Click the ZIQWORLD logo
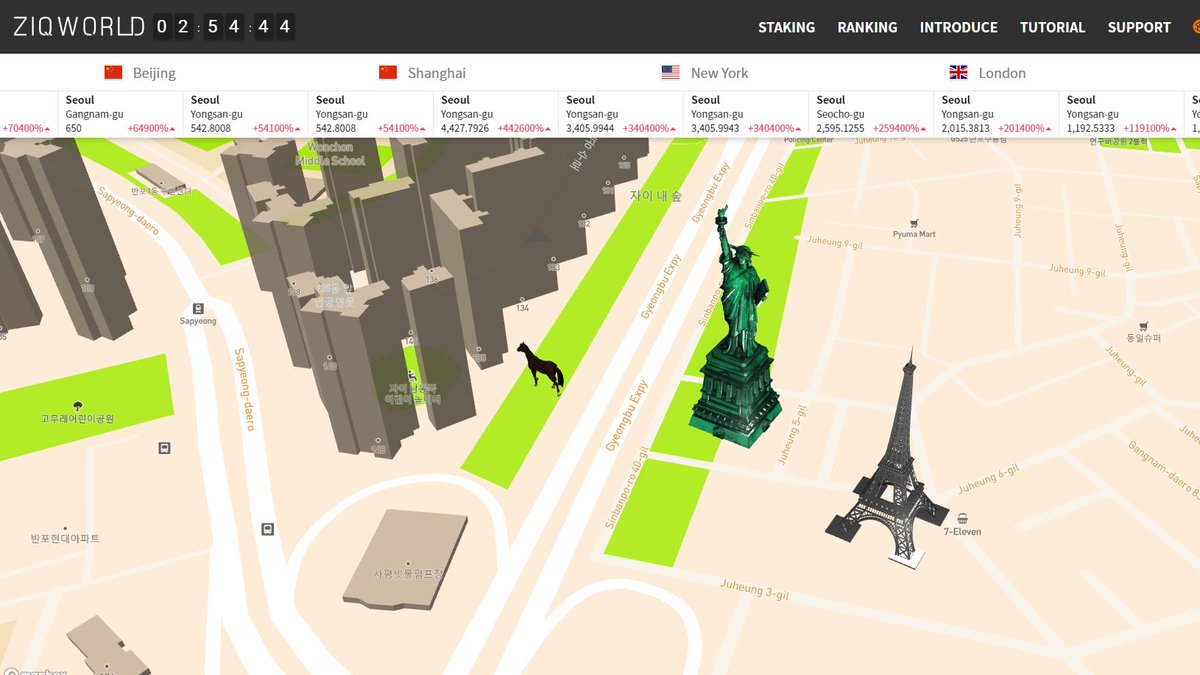This screenshot has width=1200, height=675. [79, 27]
